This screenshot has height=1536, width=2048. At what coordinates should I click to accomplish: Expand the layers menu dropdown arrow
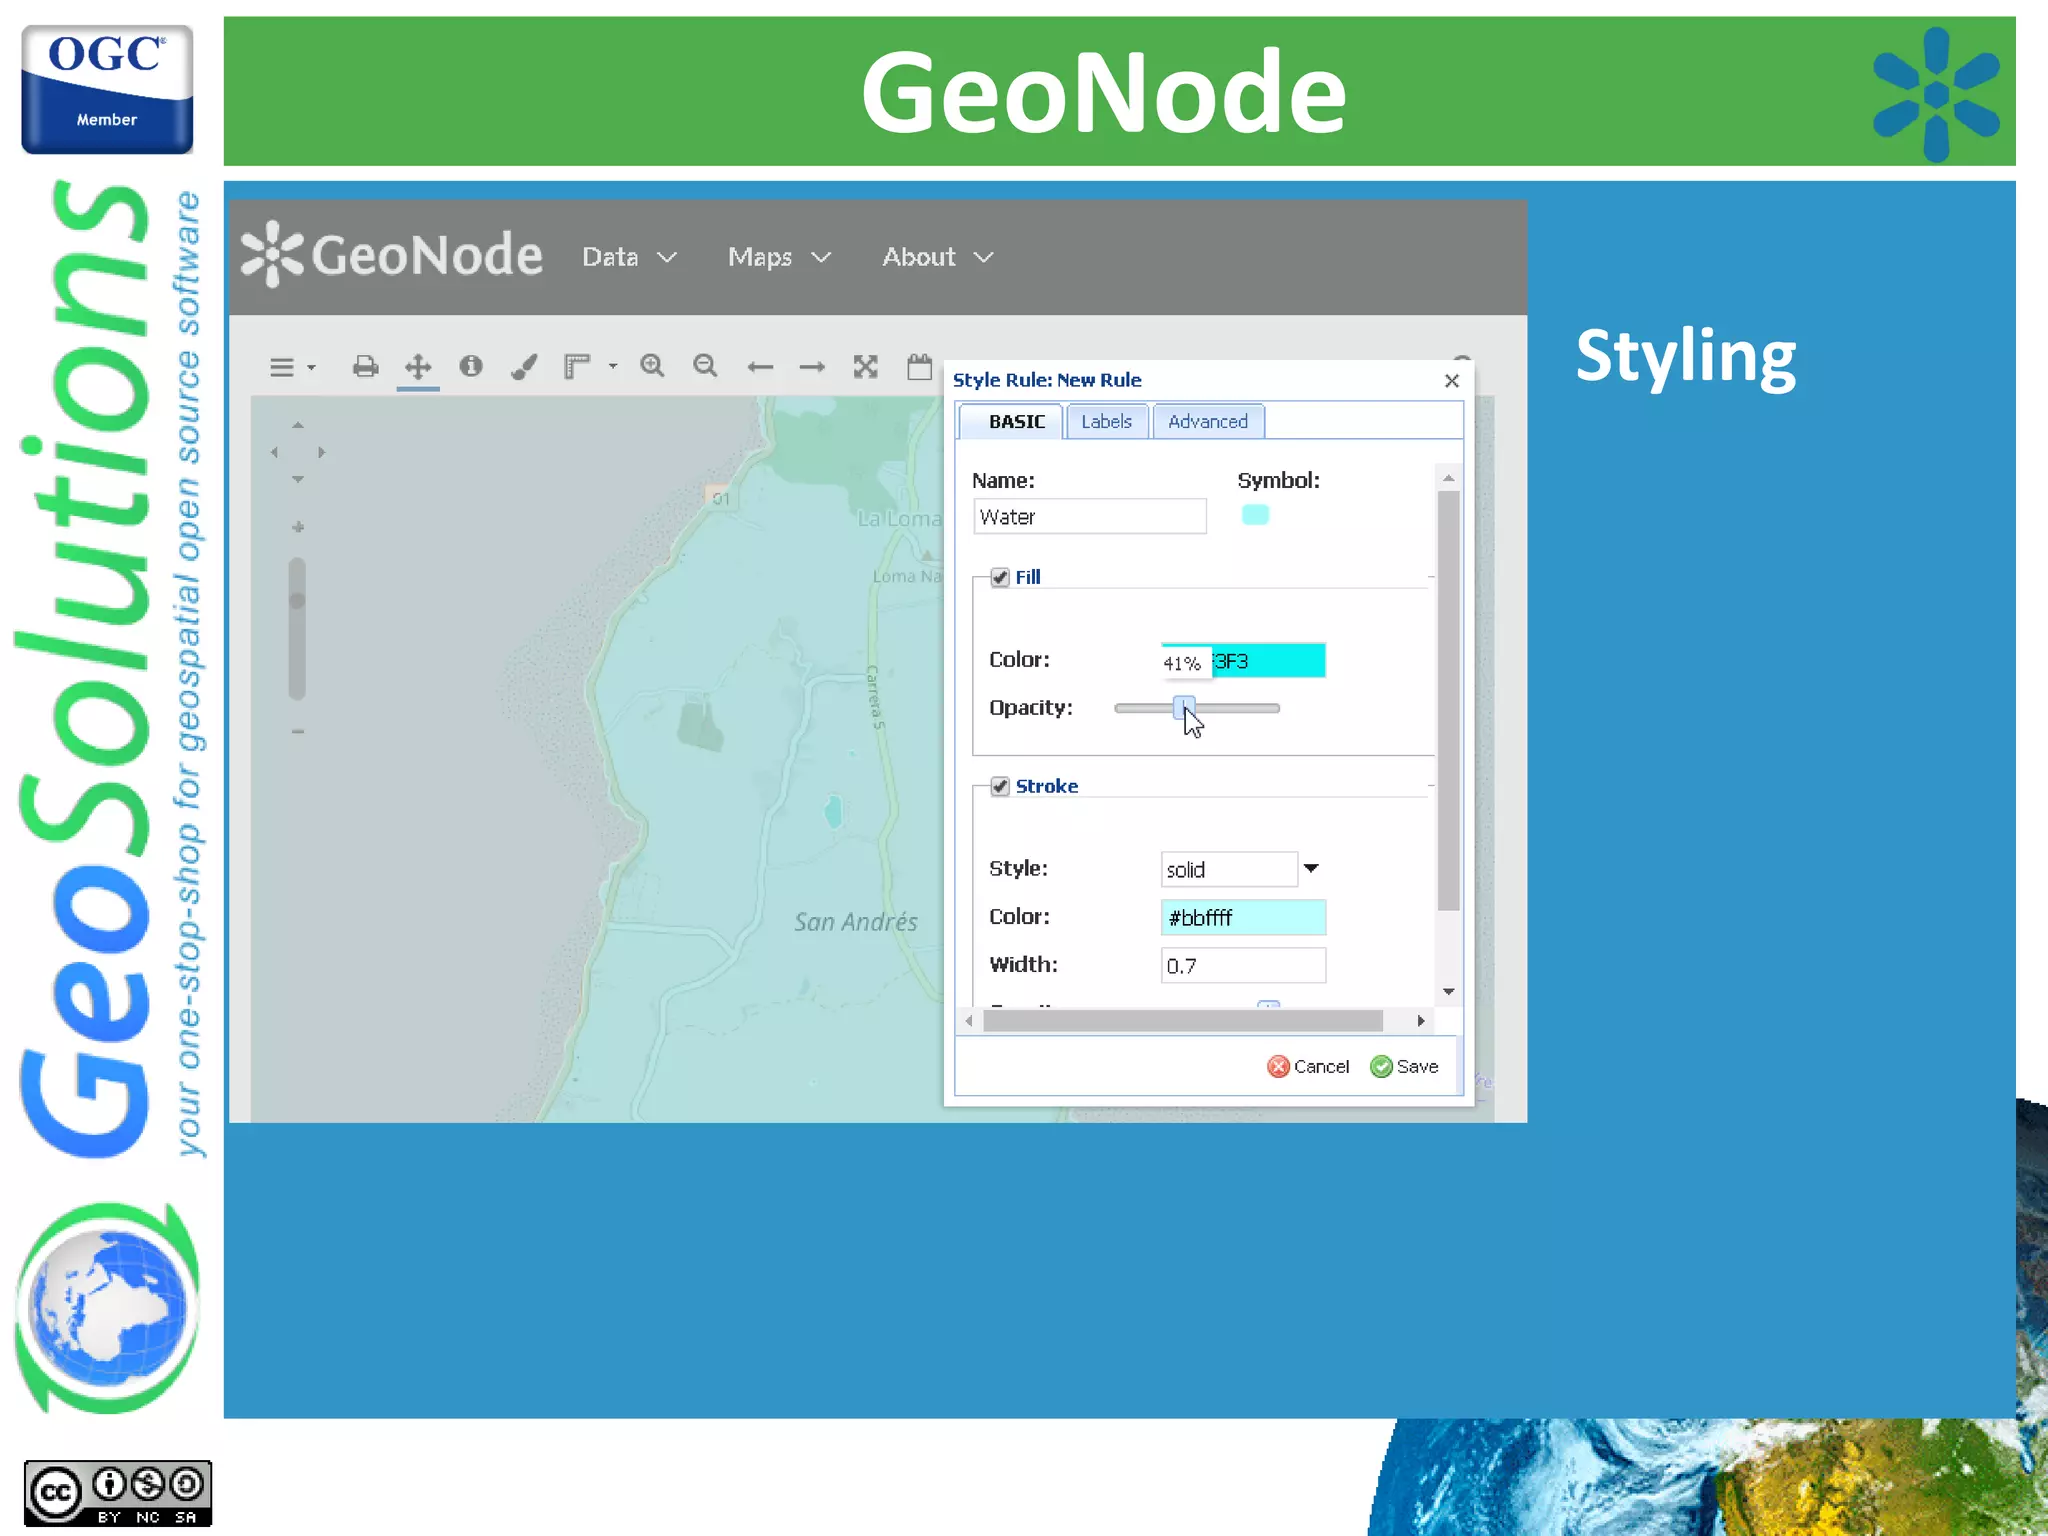(x=311, y=368)
